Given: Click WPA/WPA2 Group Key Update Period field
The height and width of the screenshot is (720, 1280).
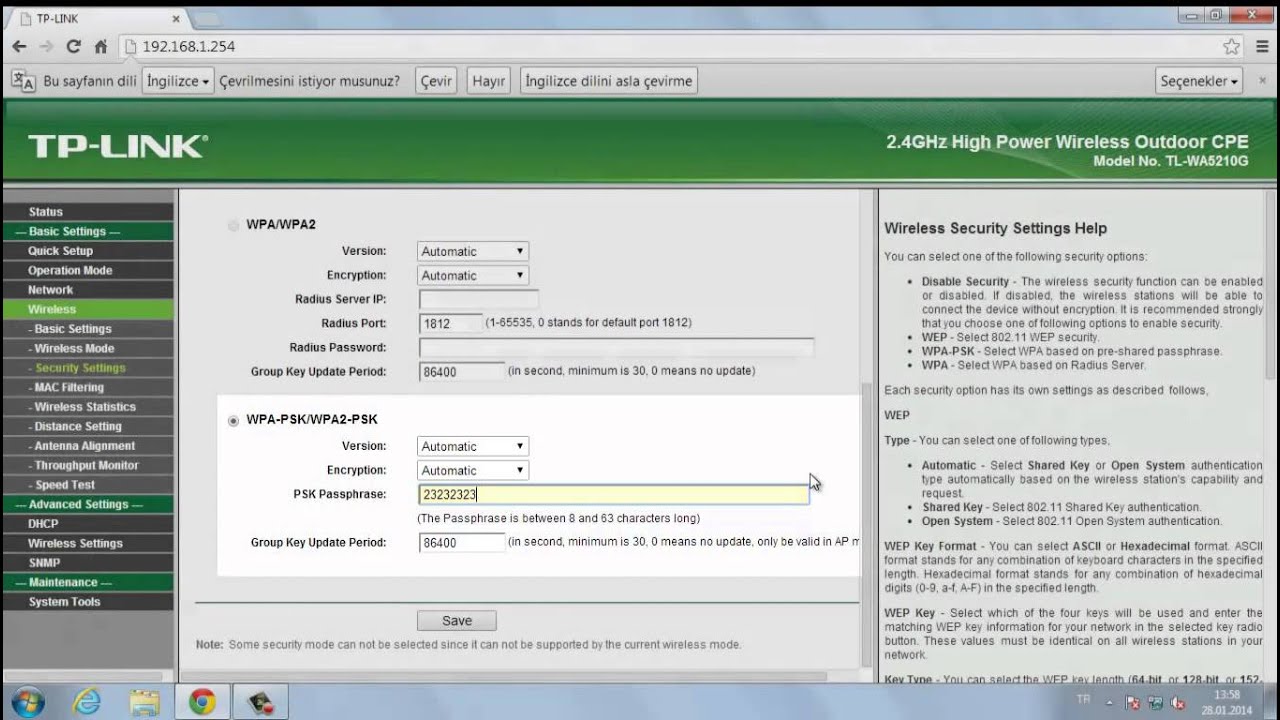Looking at the screenshot, I should [462, 371].
